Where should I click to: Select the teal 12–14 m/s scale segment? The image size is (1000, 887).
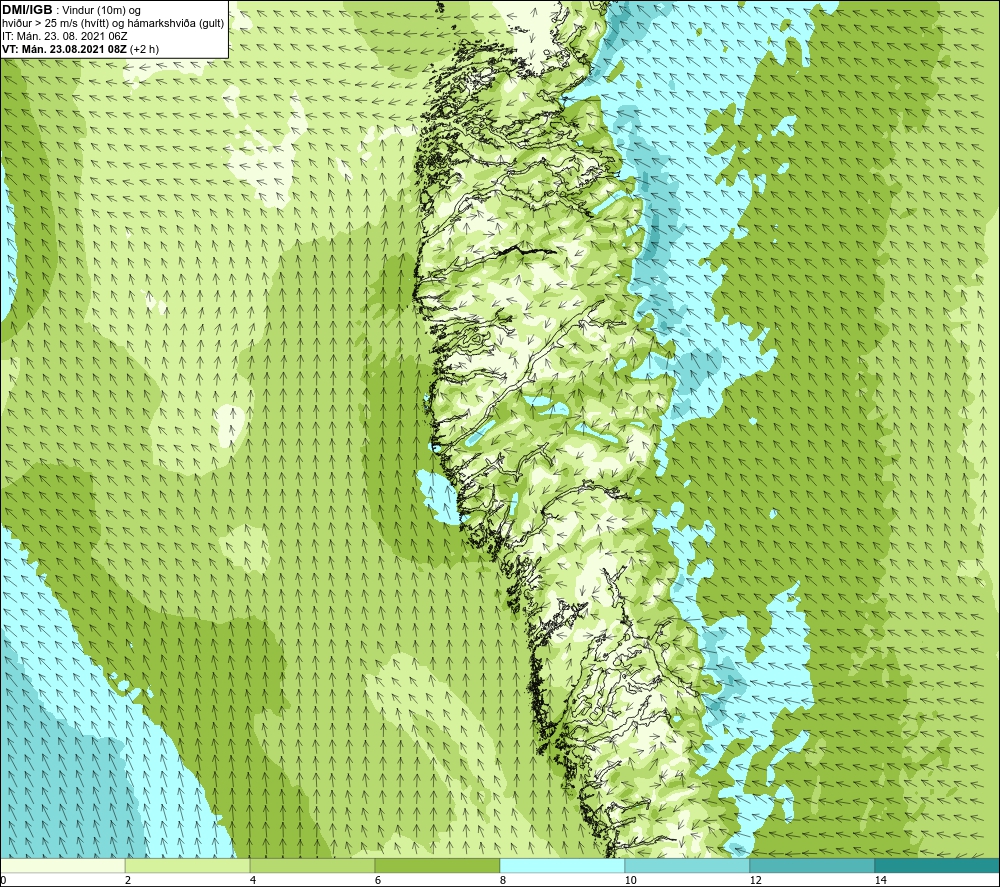pos(812,865)
